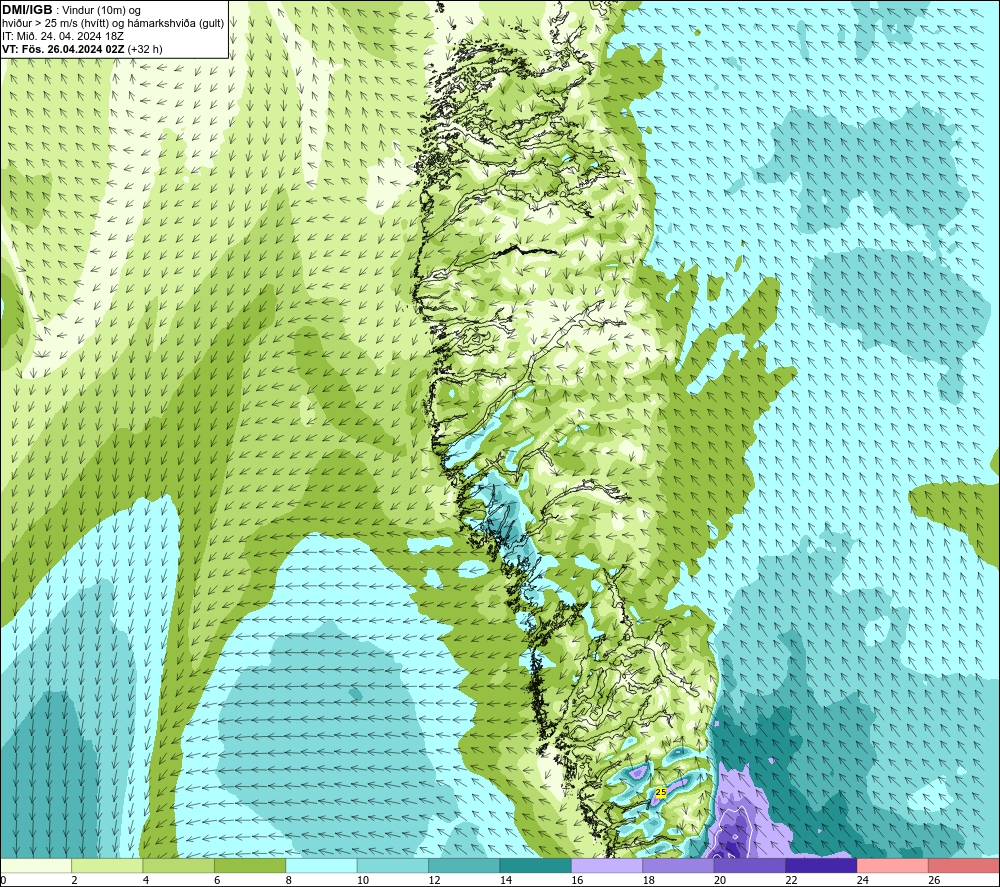
Task: Select the pink 24–26 m/s legend swatch
Action: click(893, 865)
